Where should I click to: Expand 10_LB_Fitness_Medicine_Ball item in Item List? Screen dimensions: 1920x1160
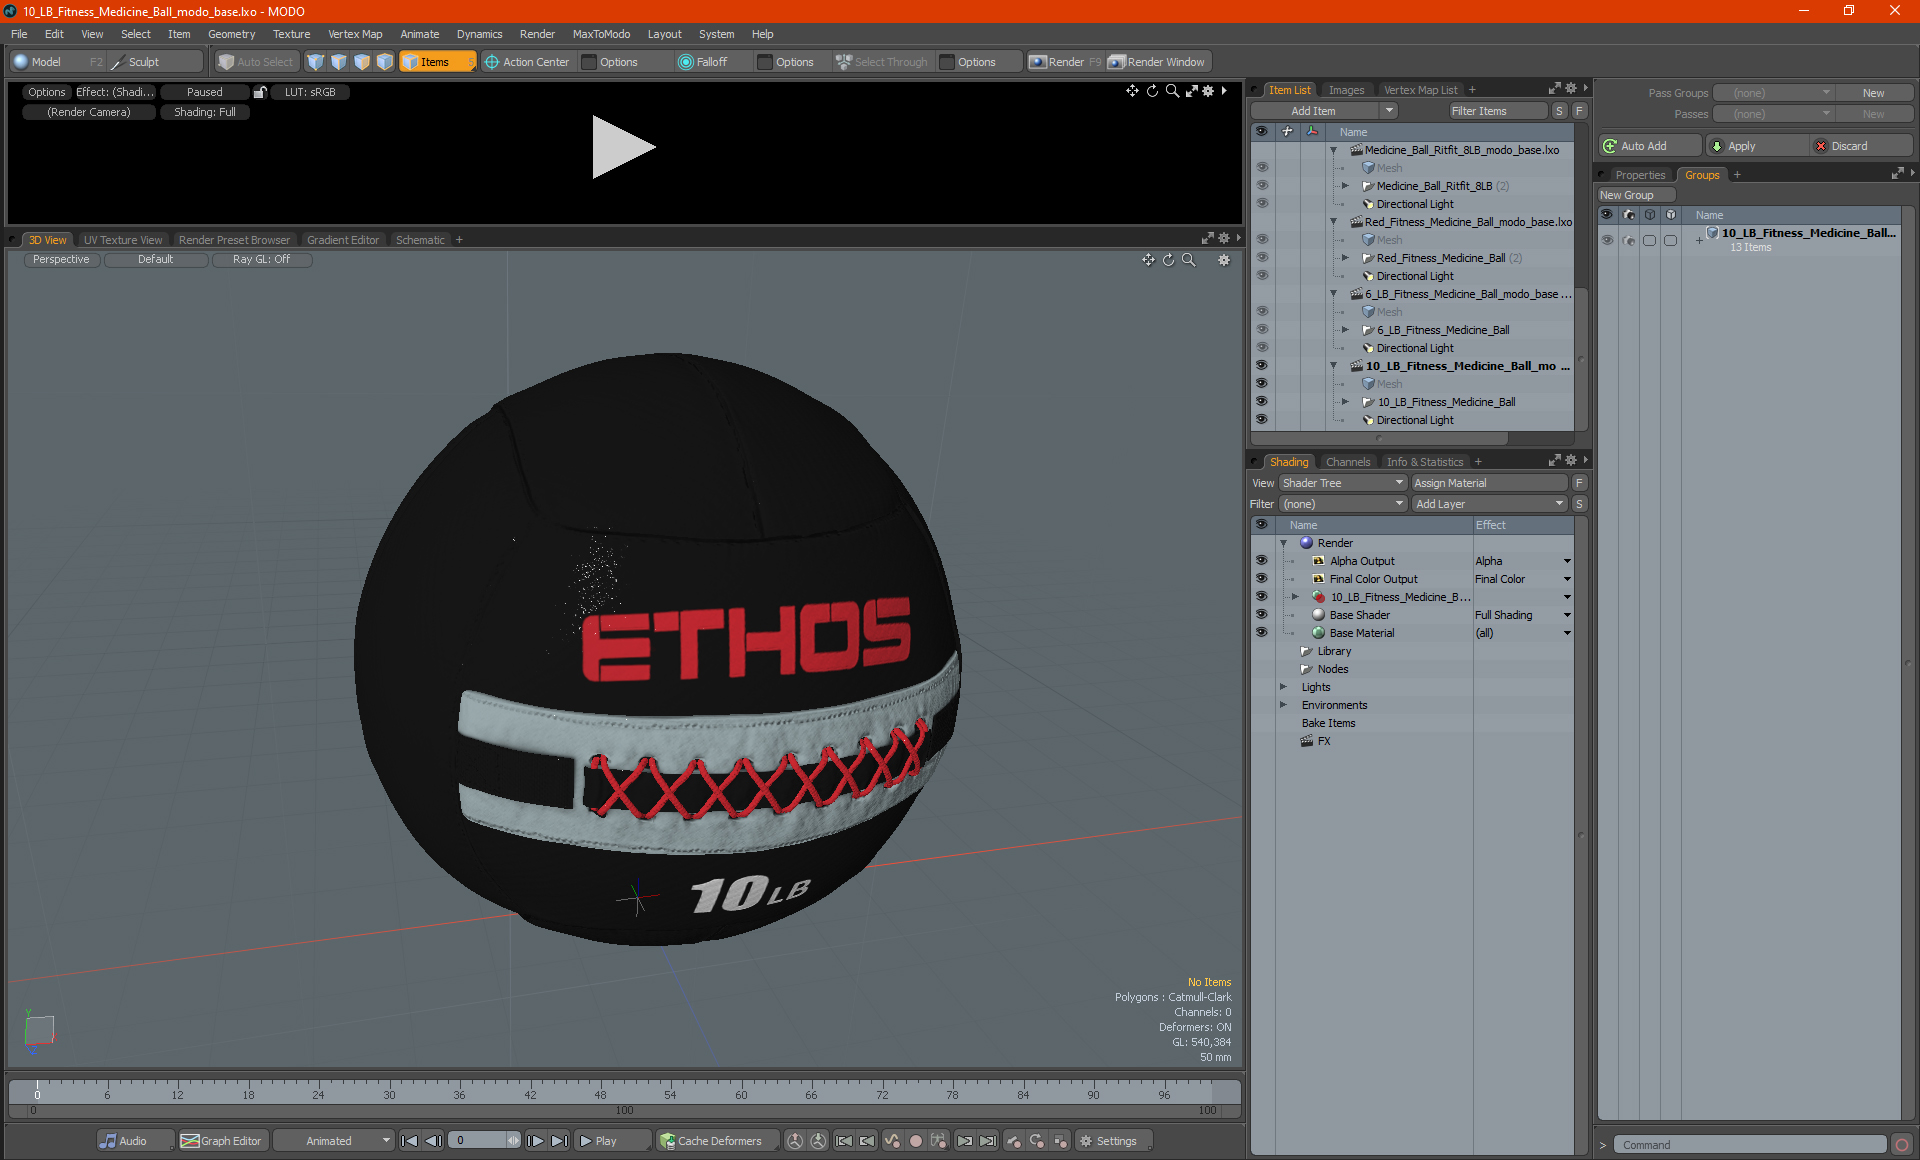point(1345,402)
